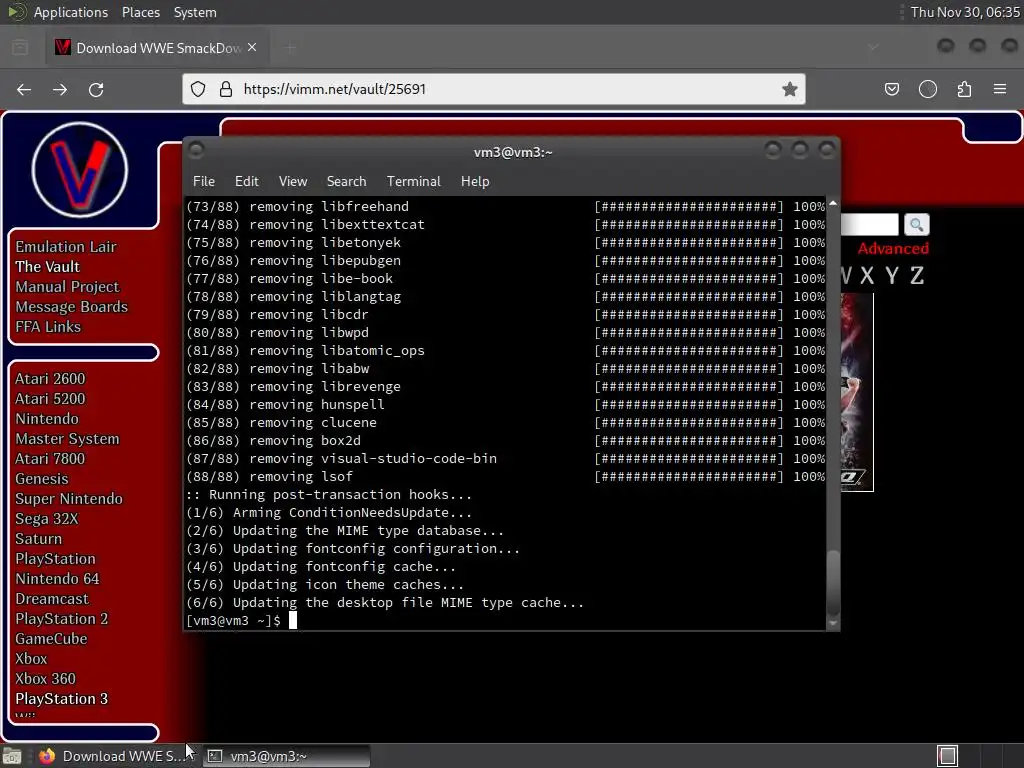Viewport: 1024px width, 768px height.
Task: Open the Message Boards link
Action: (72, 307)
